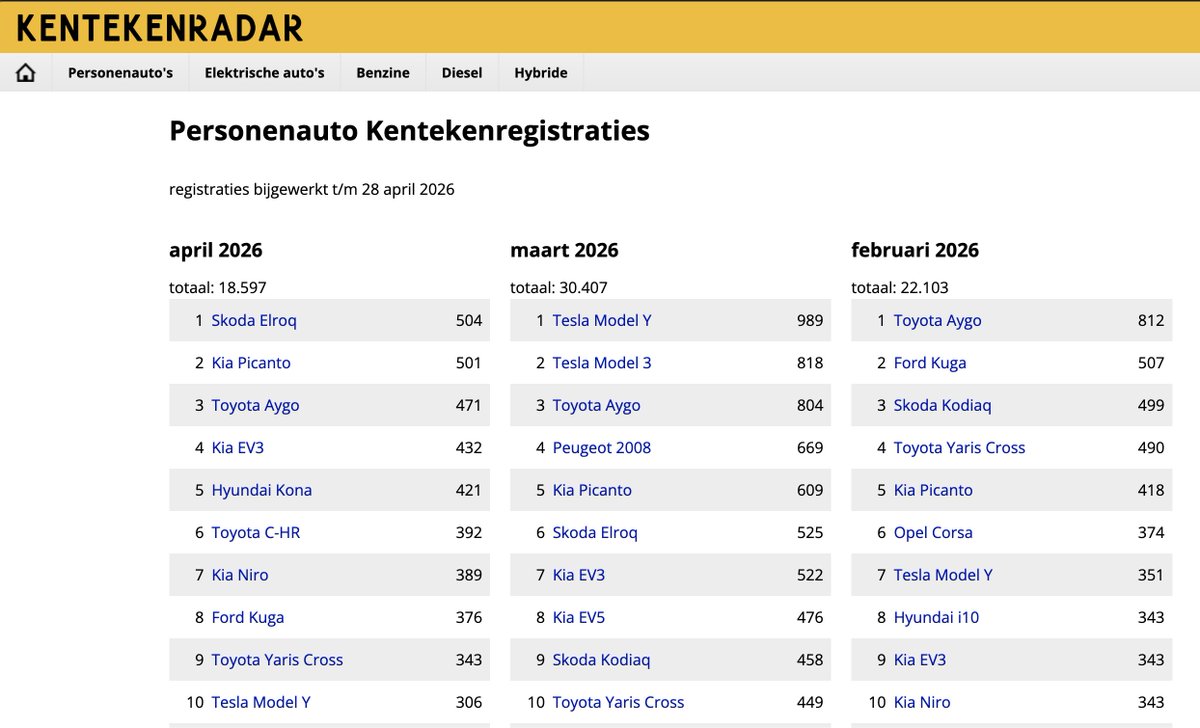Viewport: 1200px width, 728px height.
Task: Click the value 392 next to Toyota C-HR
Action: coord(469,533)
